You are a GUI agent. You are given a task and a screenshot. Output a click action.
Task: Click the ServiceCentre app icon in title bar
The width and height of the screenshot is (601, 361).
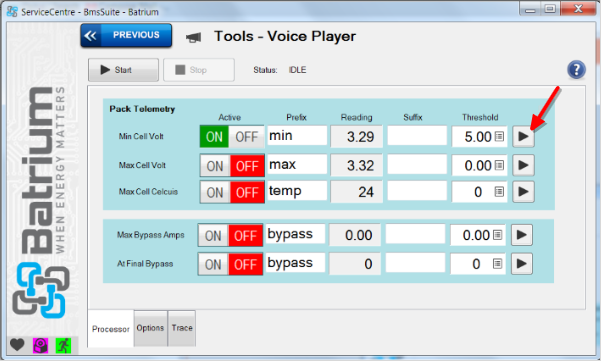point(12,11)
